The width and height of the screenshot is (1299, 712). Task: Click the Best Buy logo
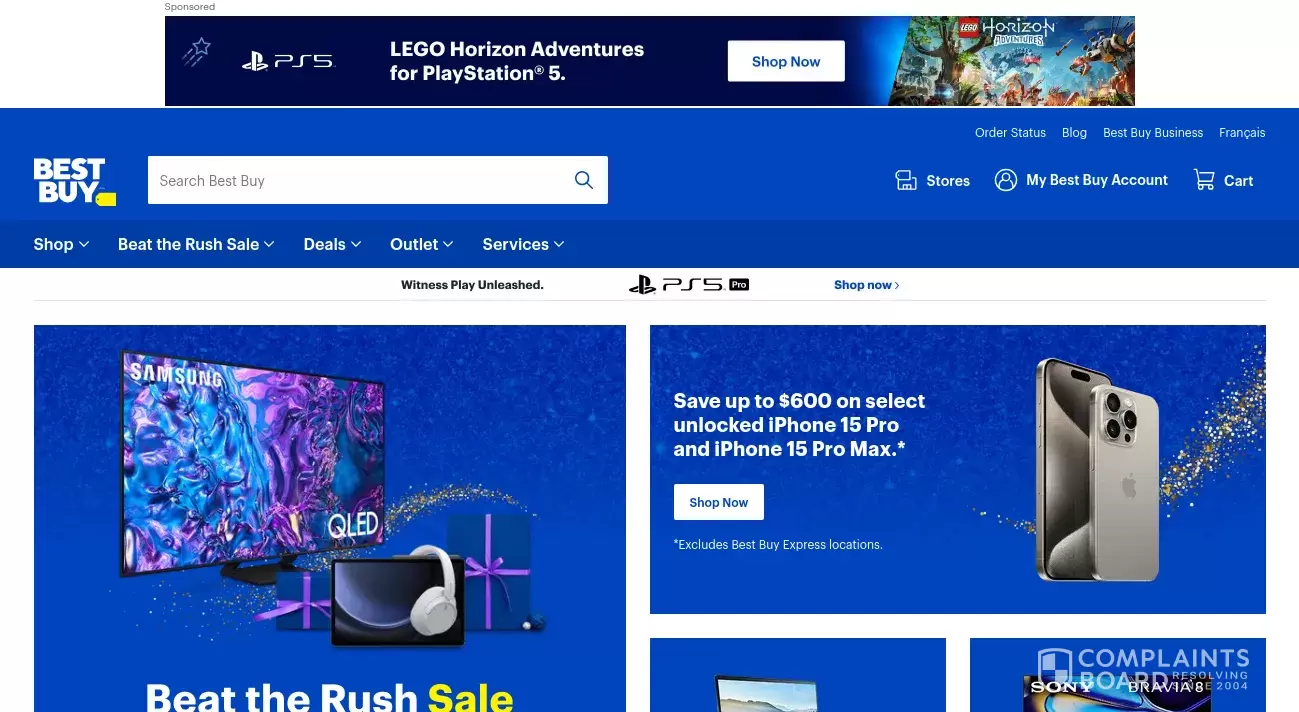pos(75,181)
